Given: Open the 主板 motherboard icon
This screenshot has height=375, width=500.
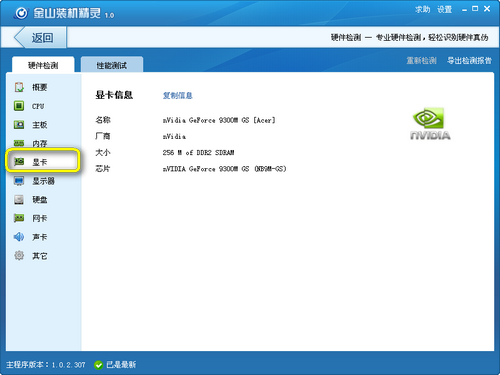Looking at the screenshot, I should pyautogui.click(x=19, y=125).
